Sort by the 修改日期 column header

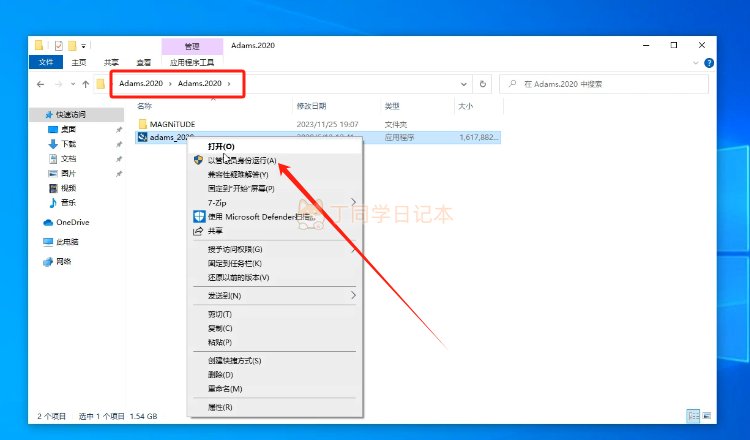click(x=311, y=106)
